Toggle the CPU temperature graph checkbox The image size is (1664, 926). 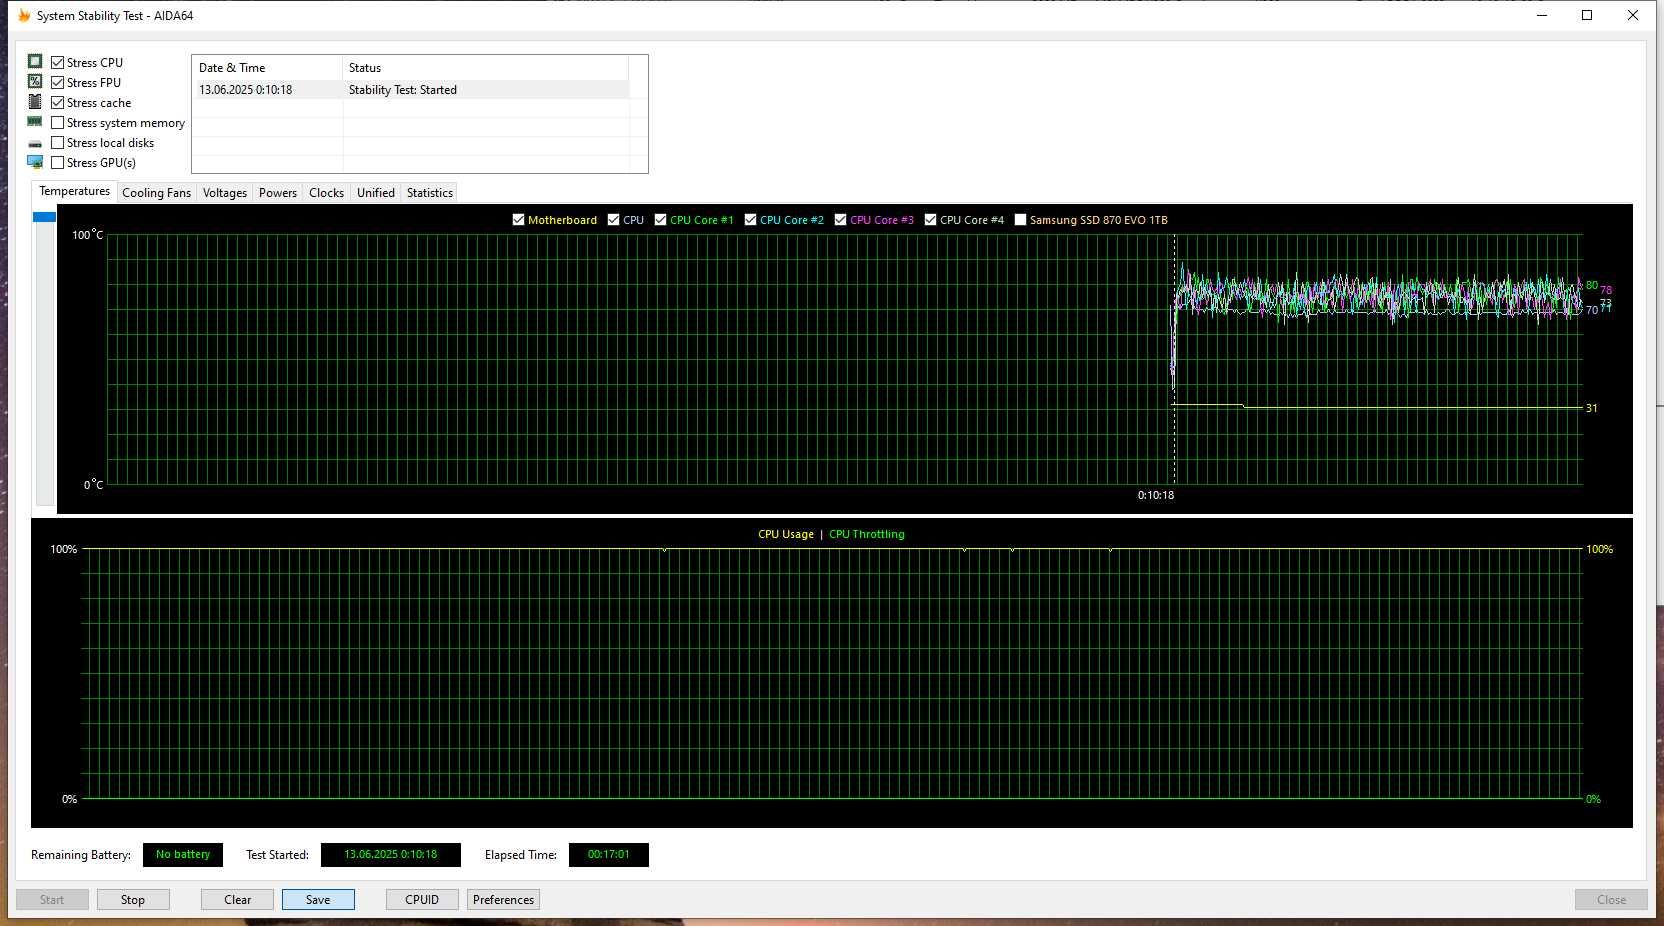613,220
